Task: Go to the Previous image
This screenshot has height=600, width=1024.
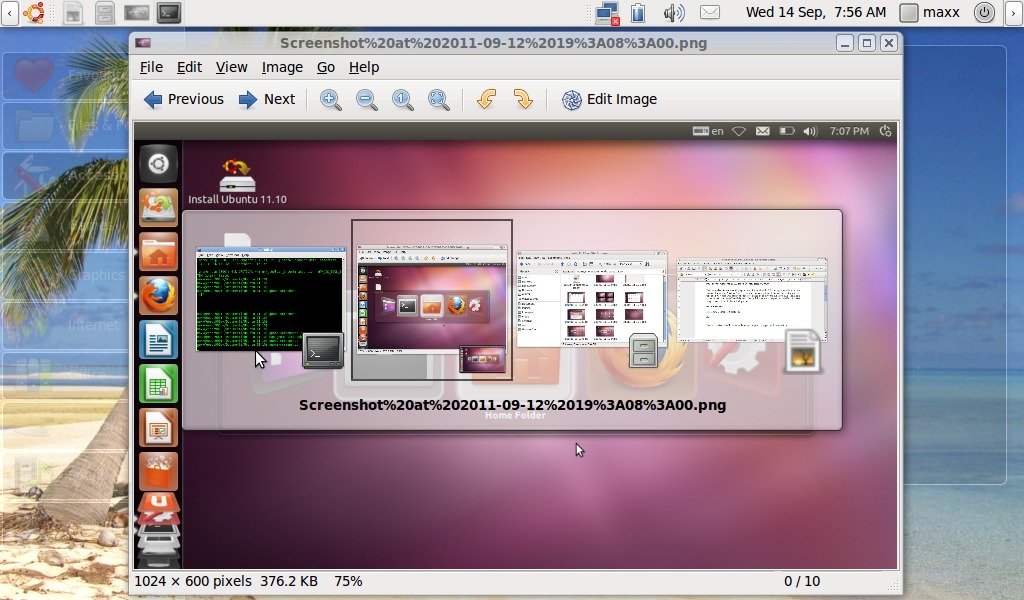Action: 184,99
